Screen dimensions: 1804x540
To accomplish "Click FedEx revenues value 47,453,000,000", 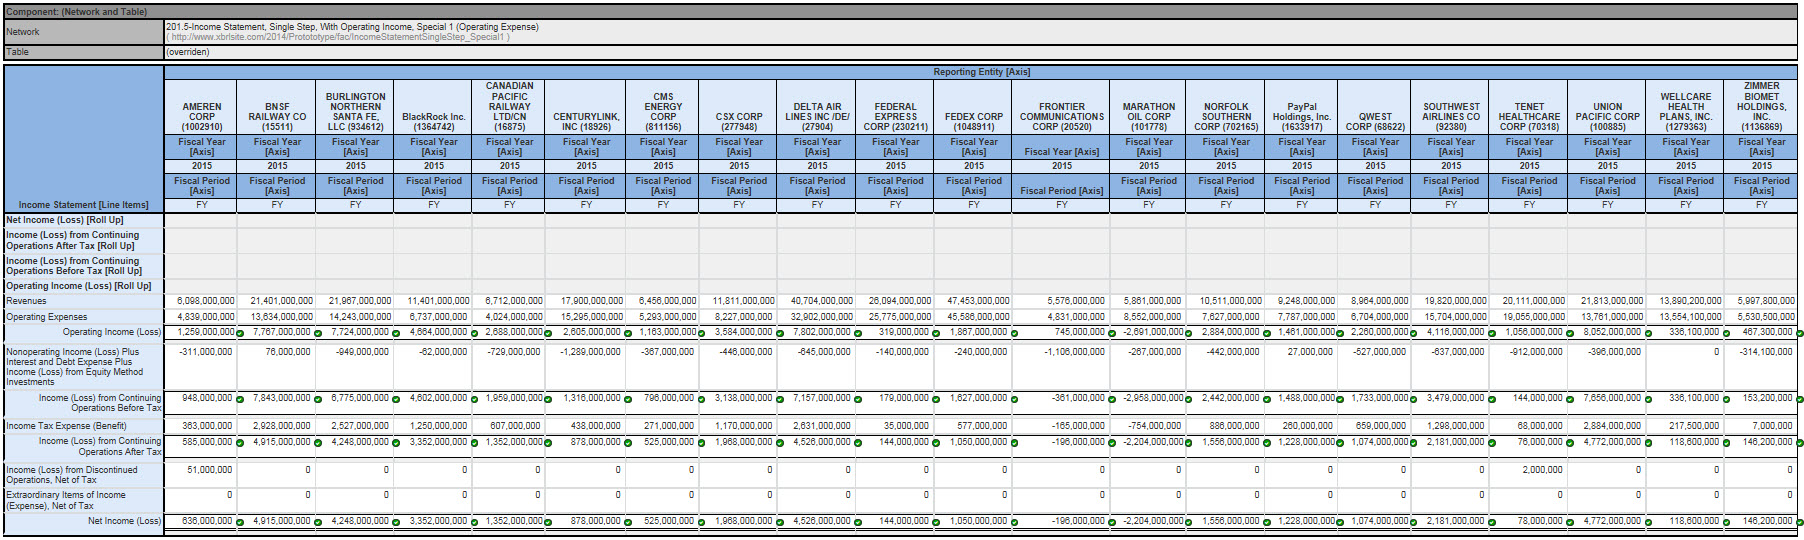I will (978, 301).
